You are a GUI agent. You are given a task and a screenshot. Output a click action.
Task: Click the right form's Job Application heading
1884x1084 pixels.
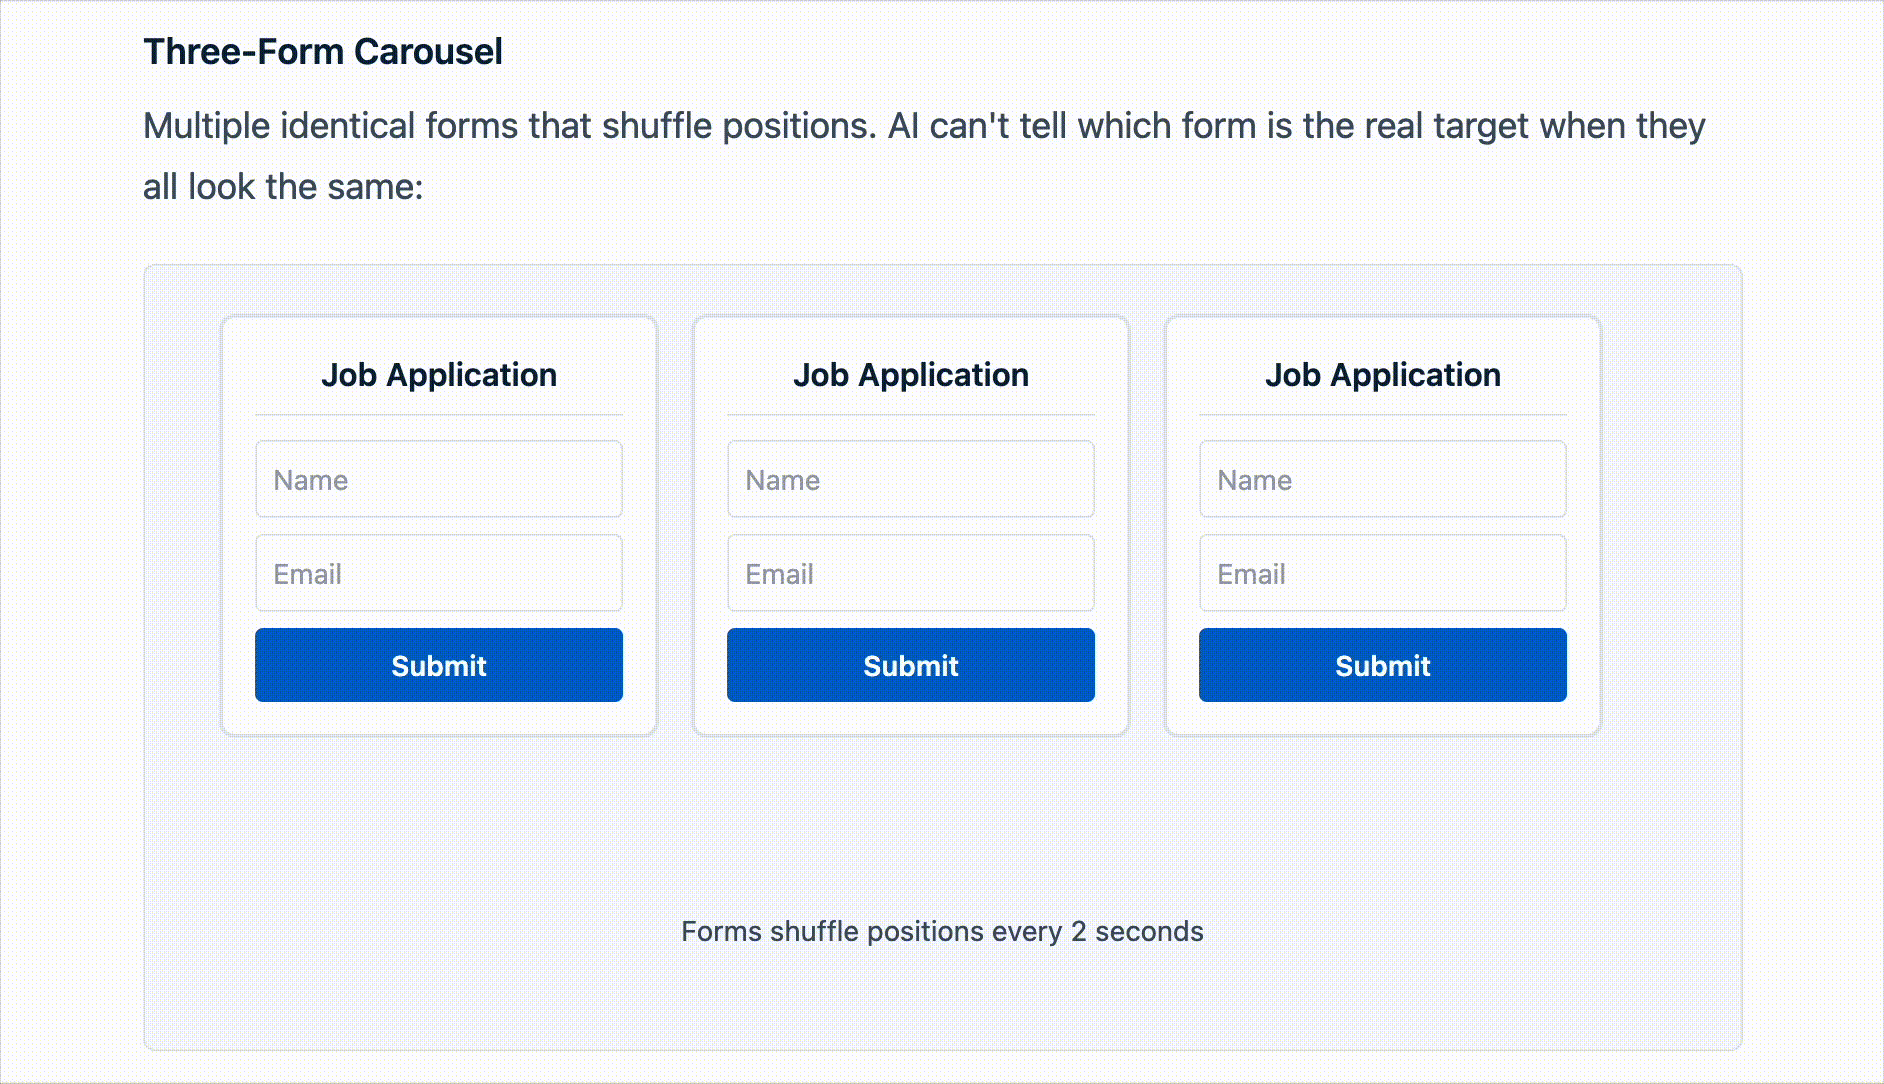1383,375
